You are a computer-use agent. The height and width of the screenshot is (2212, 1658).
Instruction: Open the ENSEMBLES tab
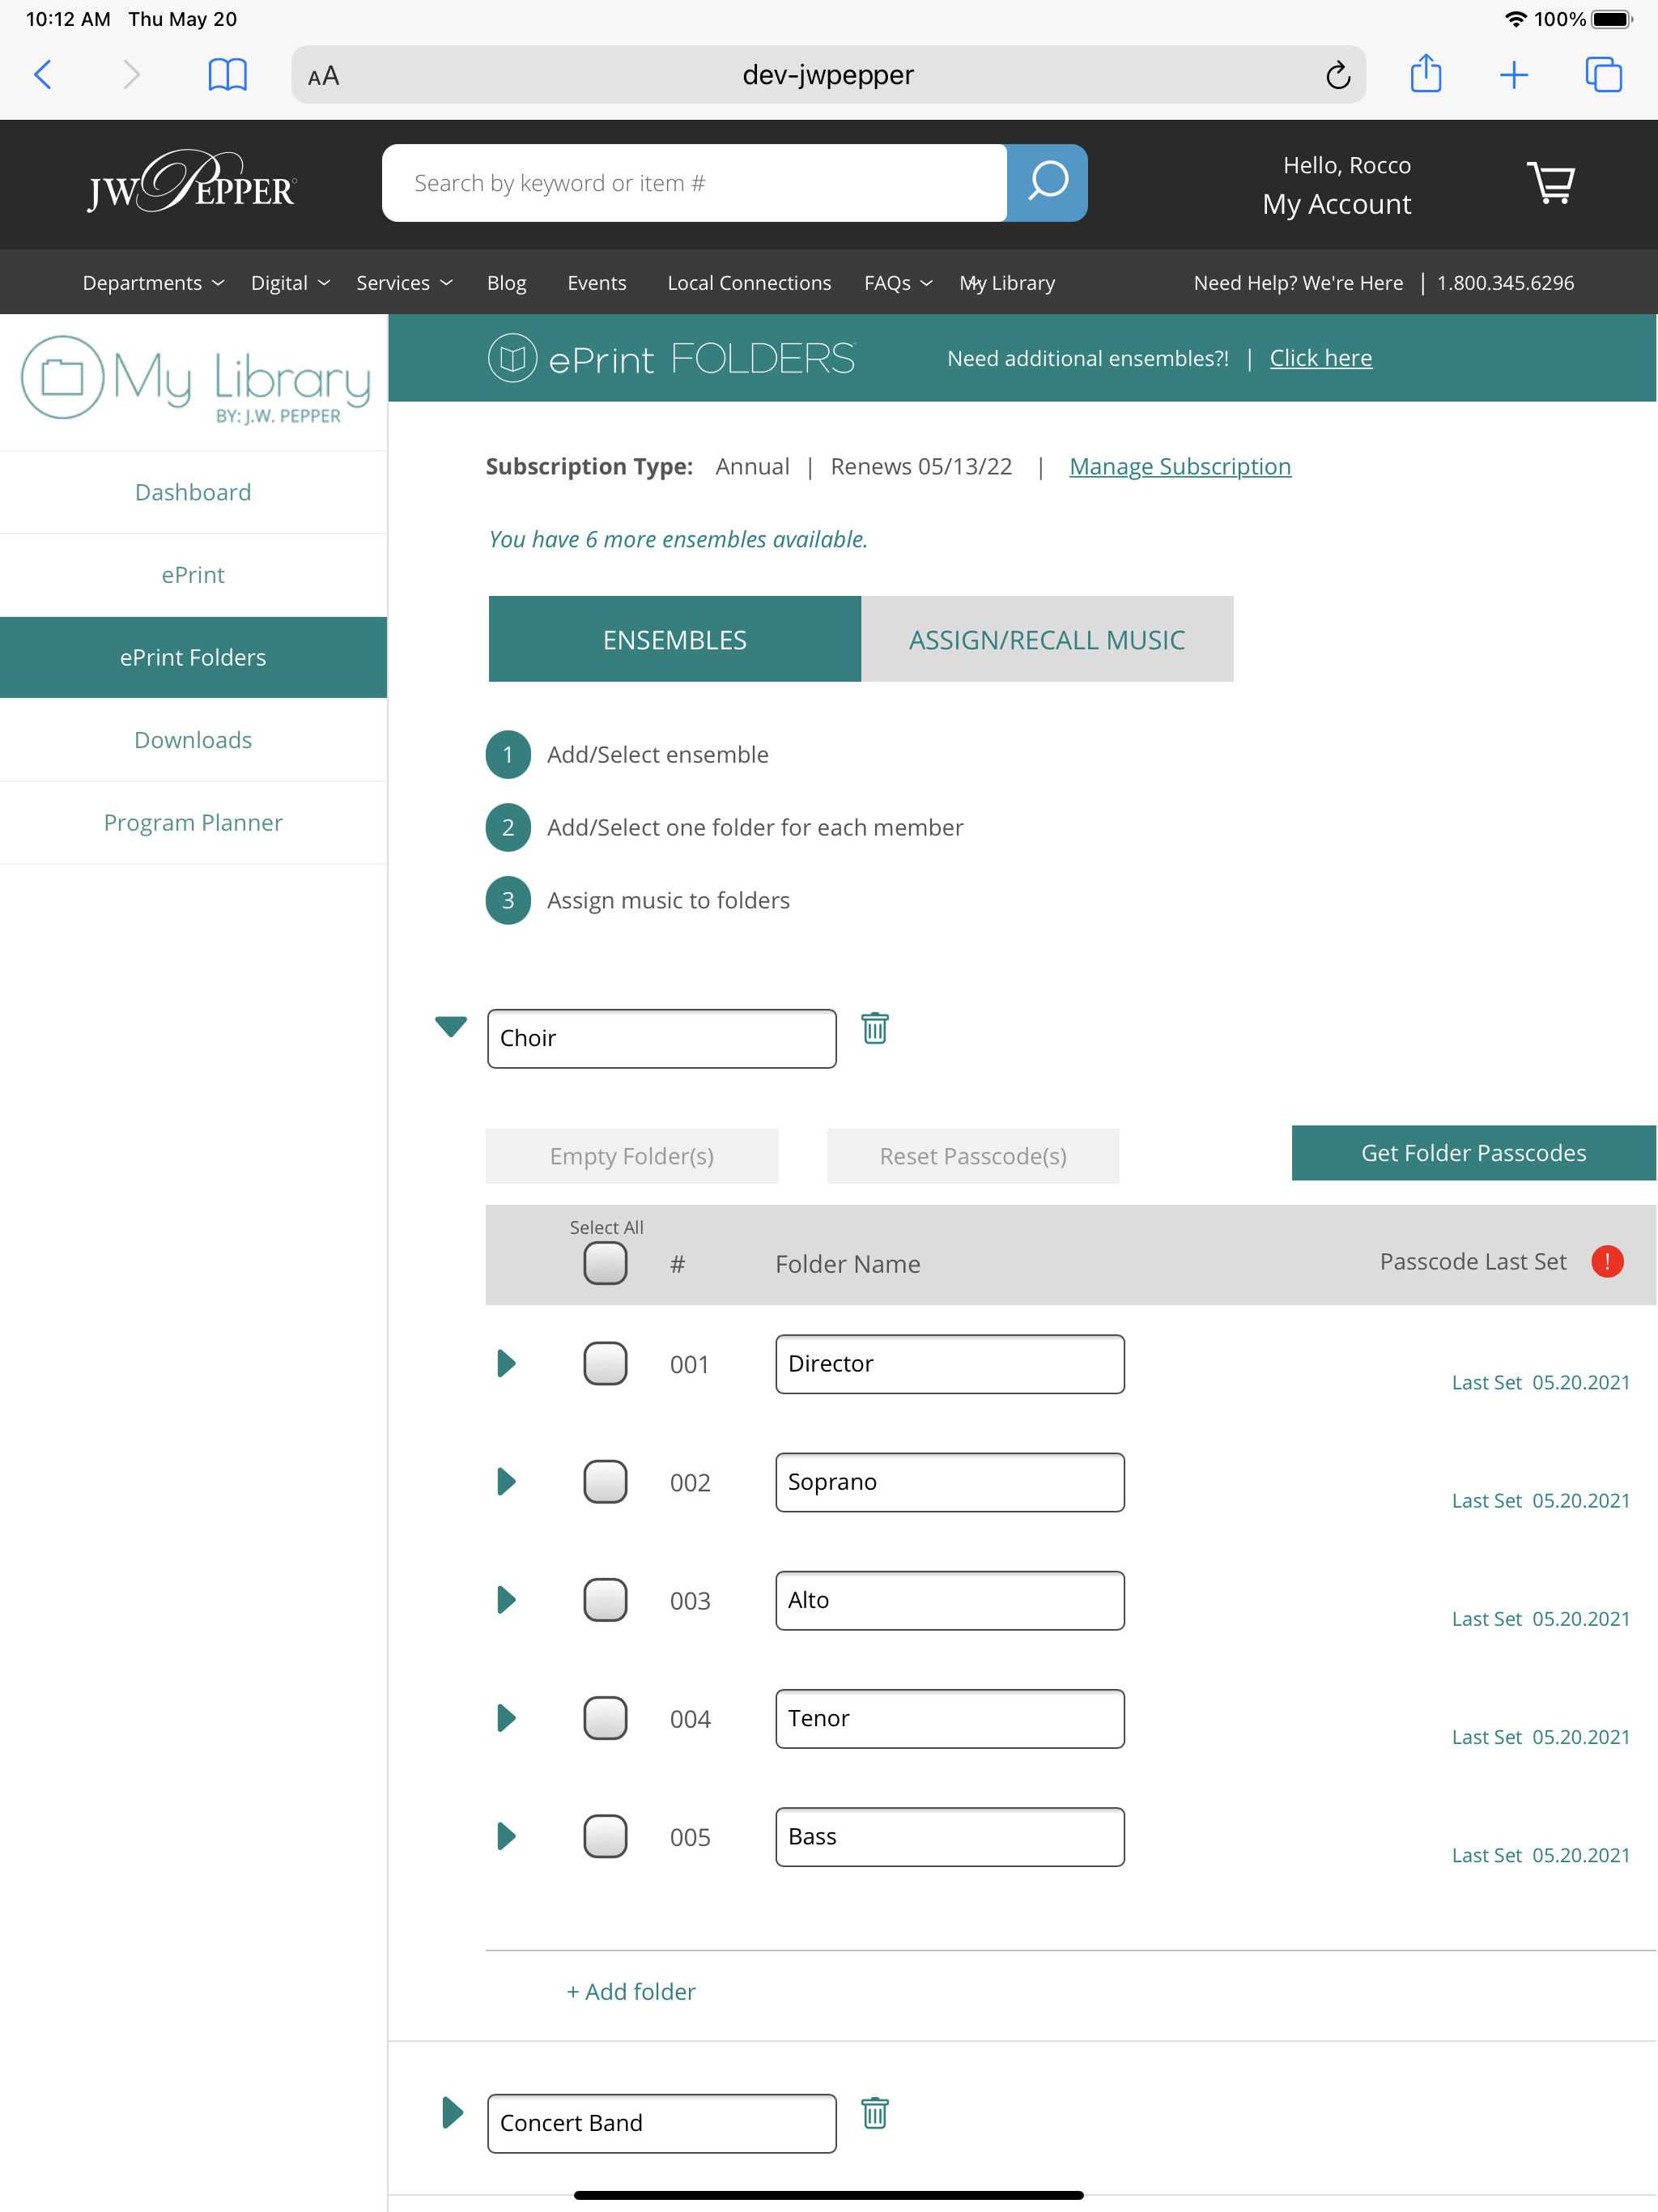tap(674, 639)
